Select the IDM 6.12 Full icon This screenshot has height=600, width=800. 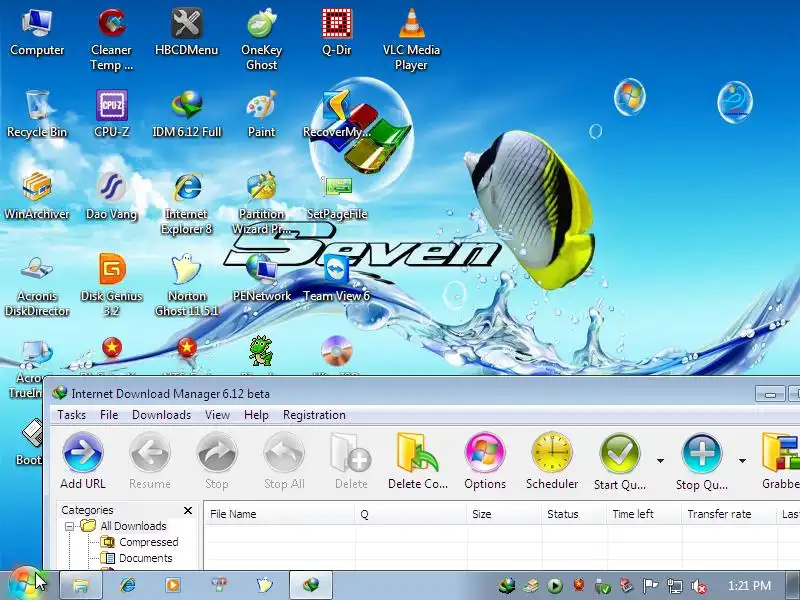[x=187, y=114]
